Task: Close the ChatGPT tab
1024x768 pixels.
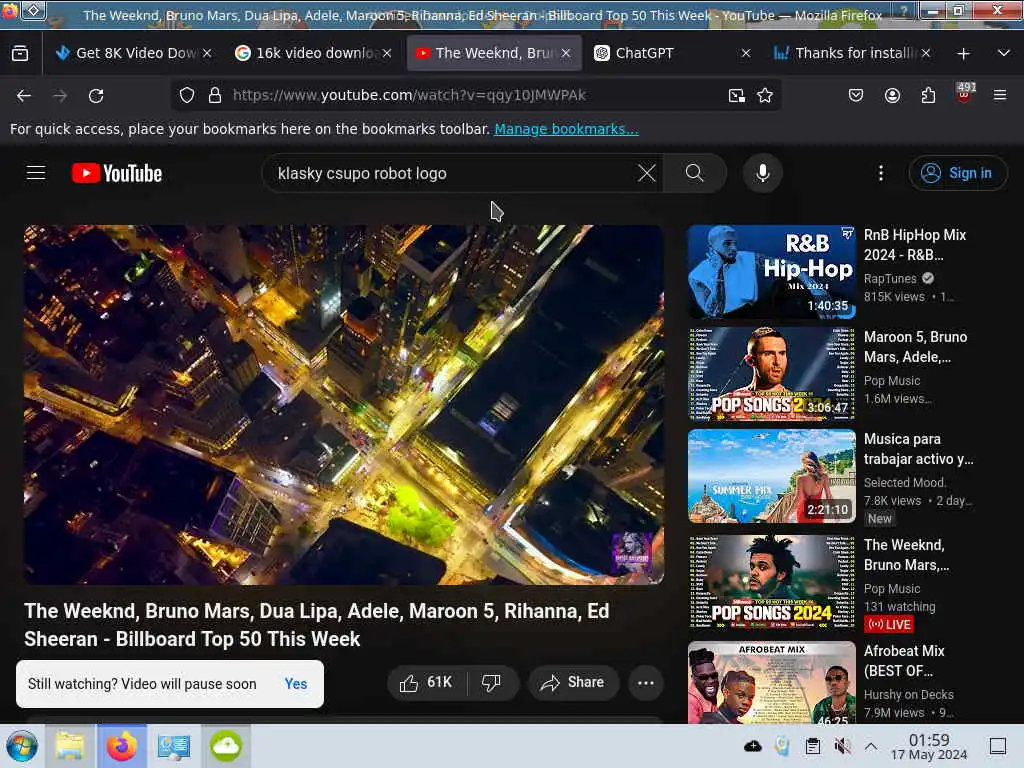Action: 746,54
